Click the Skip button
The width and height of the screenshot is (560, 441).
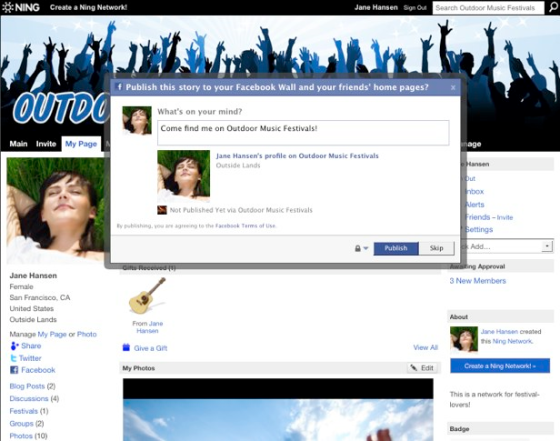[436, 248]
